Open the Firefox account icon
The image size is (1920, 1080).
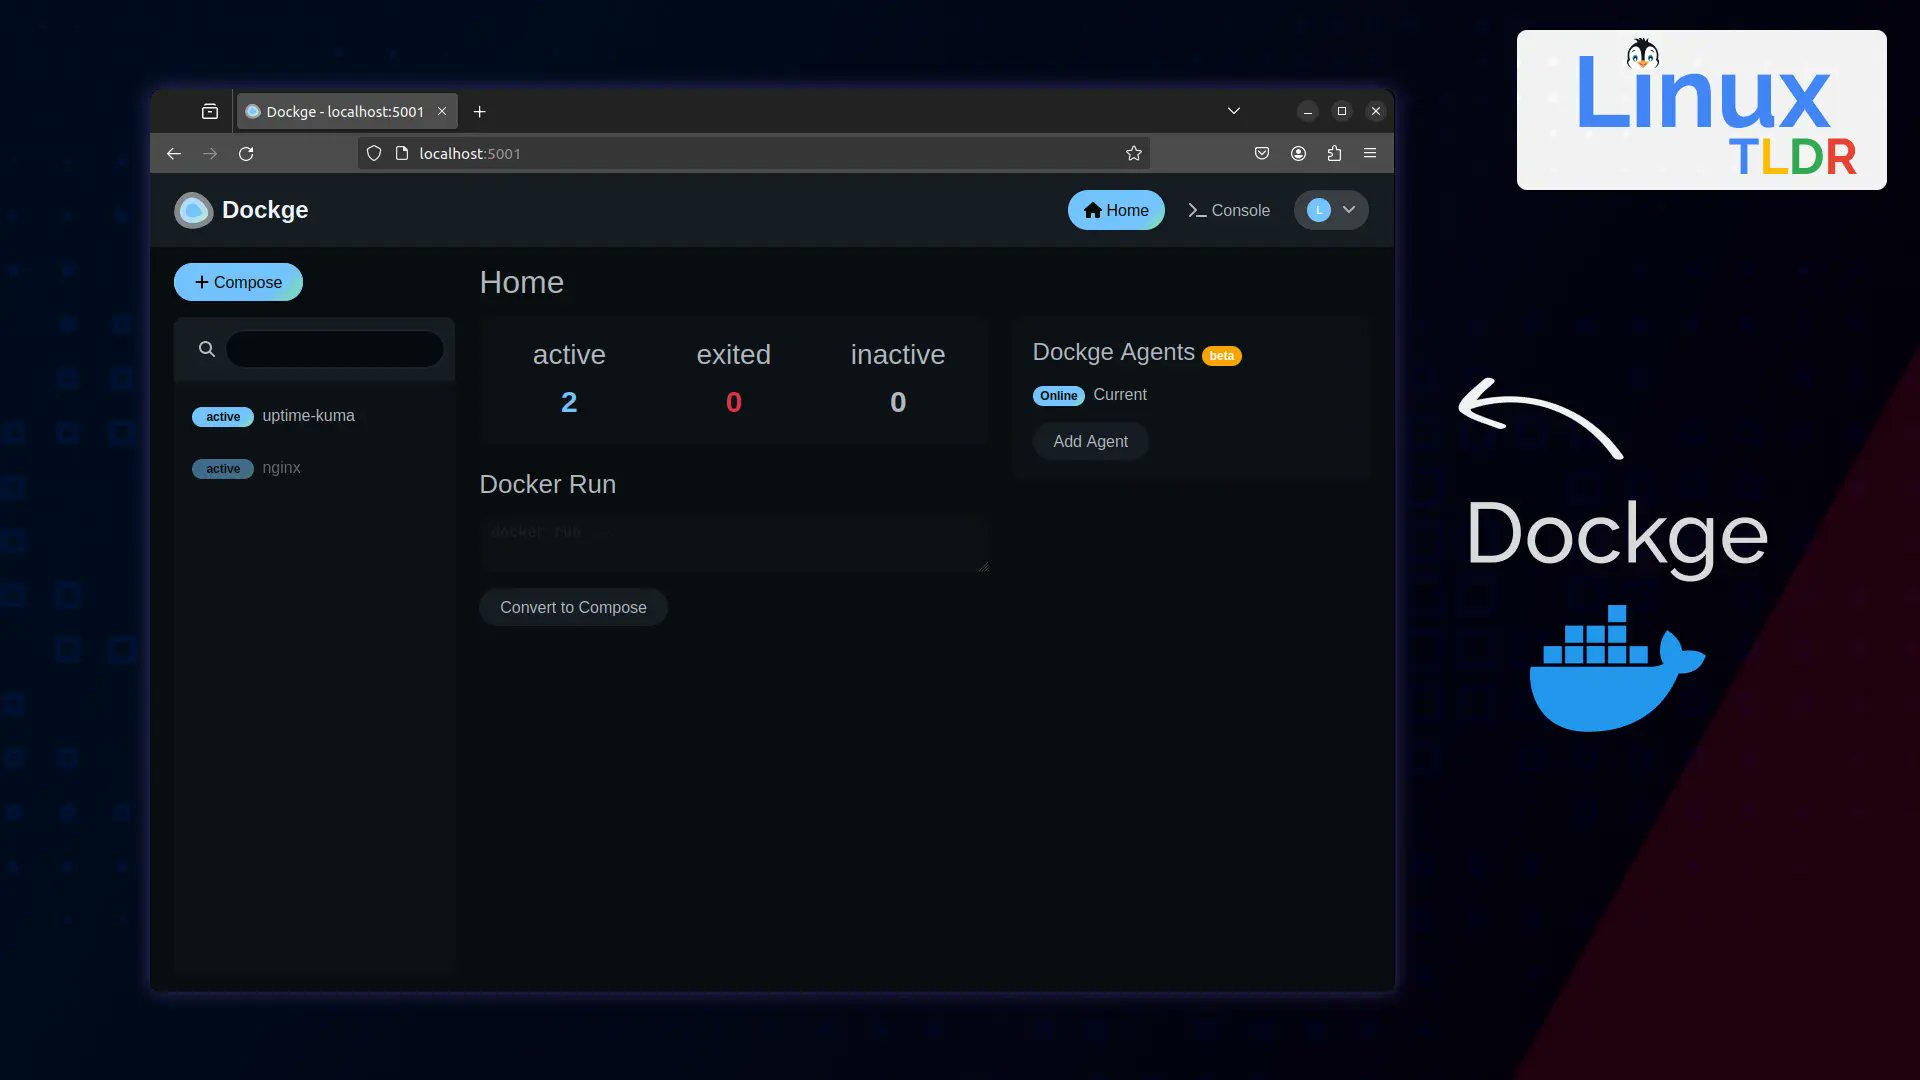(1298, 153)
